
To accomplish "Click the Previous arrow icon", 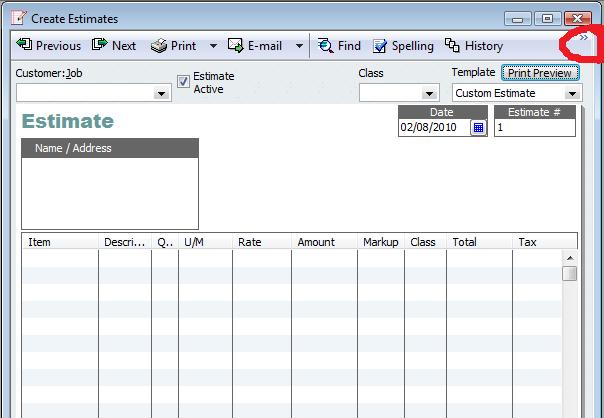I will coord(25,45).
